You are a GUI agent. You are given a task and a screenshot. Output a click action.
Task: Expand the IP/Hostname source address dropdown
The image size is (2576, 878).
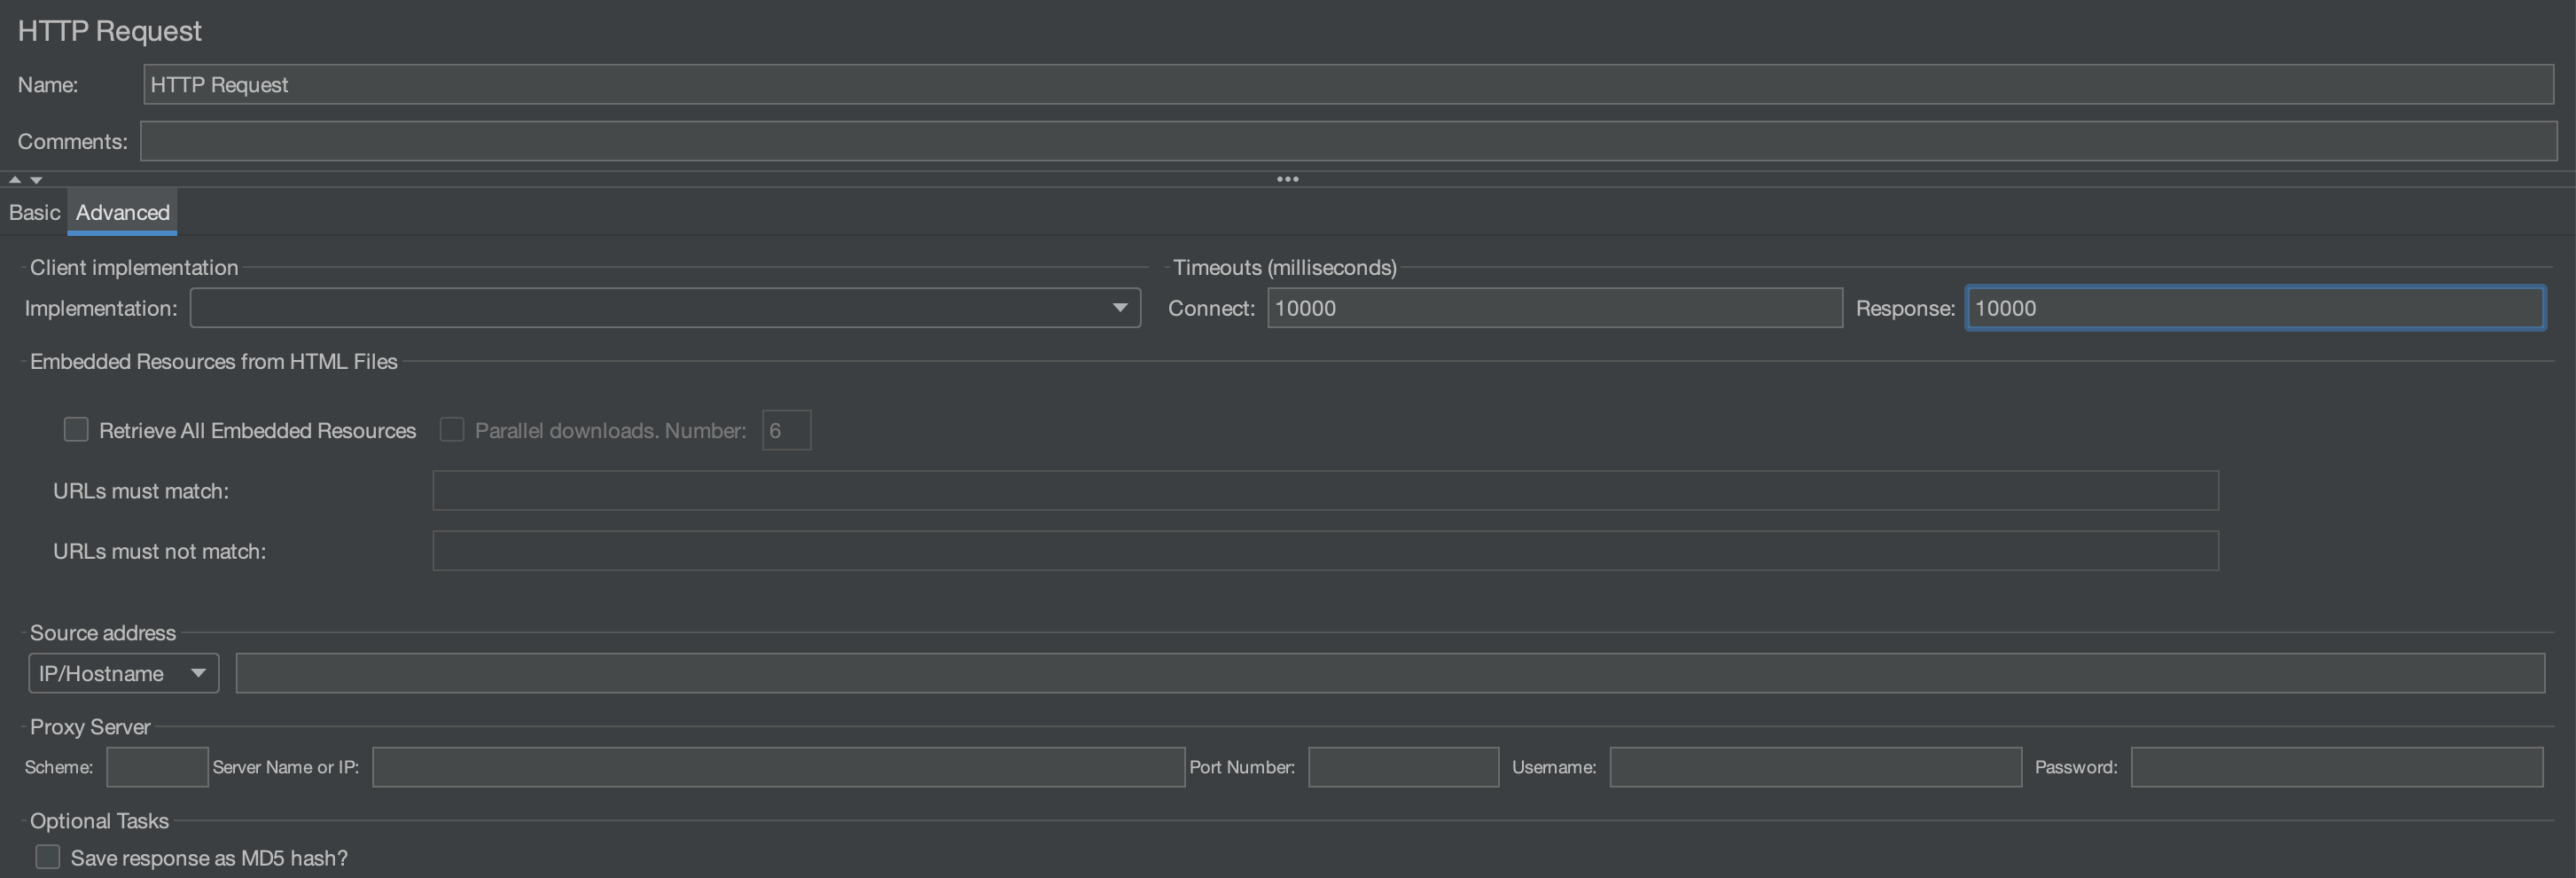pyautogui.click(x=123, y=673)
